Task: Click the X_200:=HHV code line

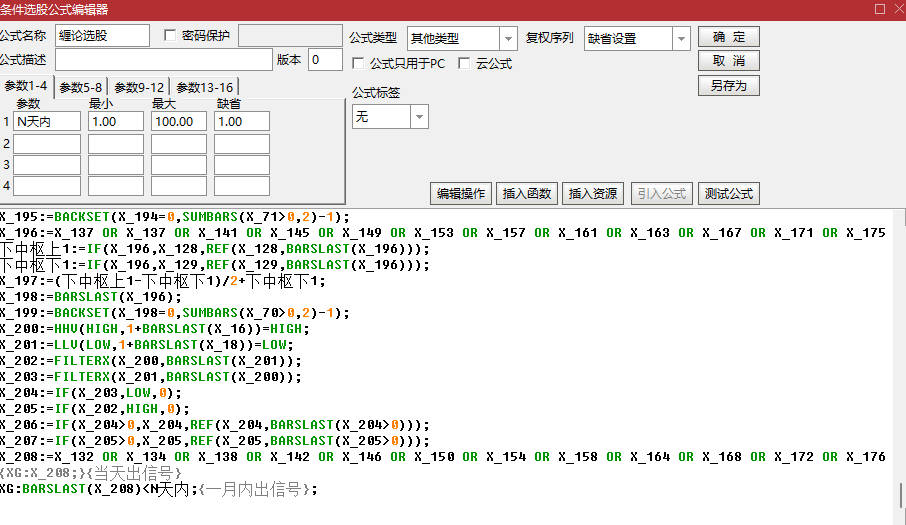Action: pyautogui.click(x=155, y=329)
